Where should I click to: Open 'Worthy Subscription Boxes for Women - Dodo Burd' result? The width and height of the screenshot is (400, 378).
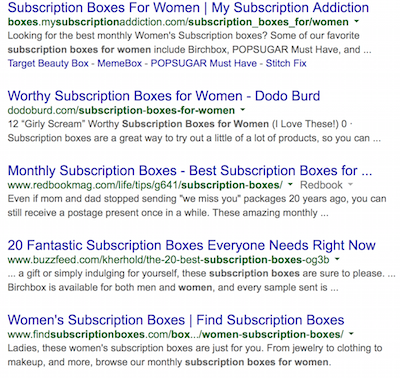164,96
